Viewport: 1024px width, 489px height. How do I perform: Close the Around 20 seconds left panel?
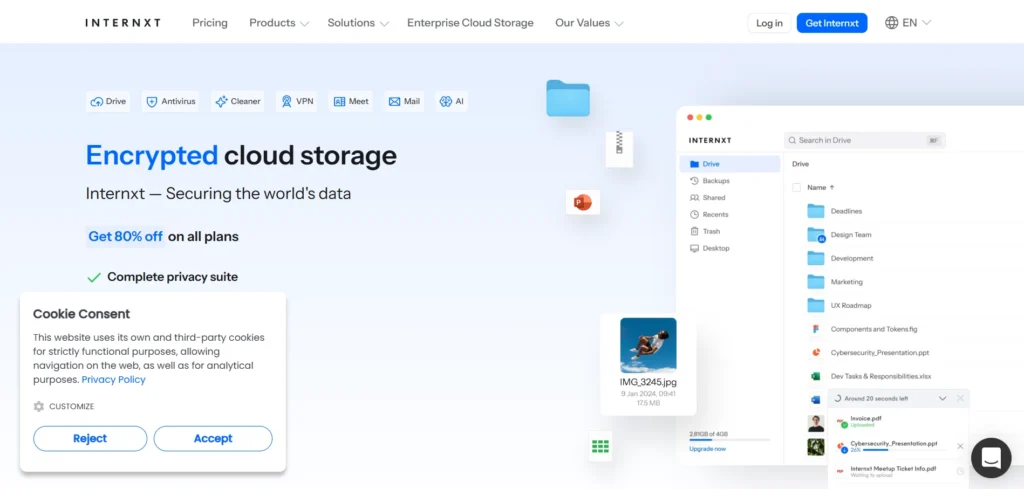tap(960, 398)
